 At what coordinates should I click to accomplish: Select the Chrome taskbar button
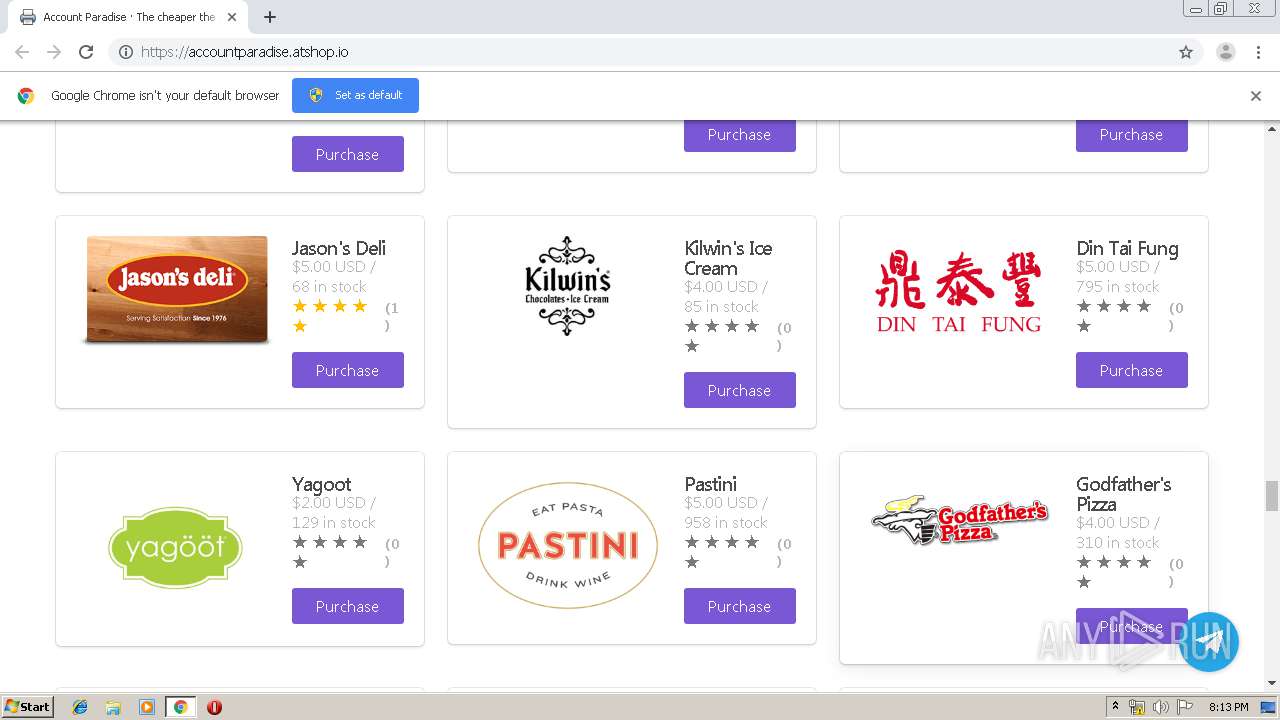tap(180, 707)
